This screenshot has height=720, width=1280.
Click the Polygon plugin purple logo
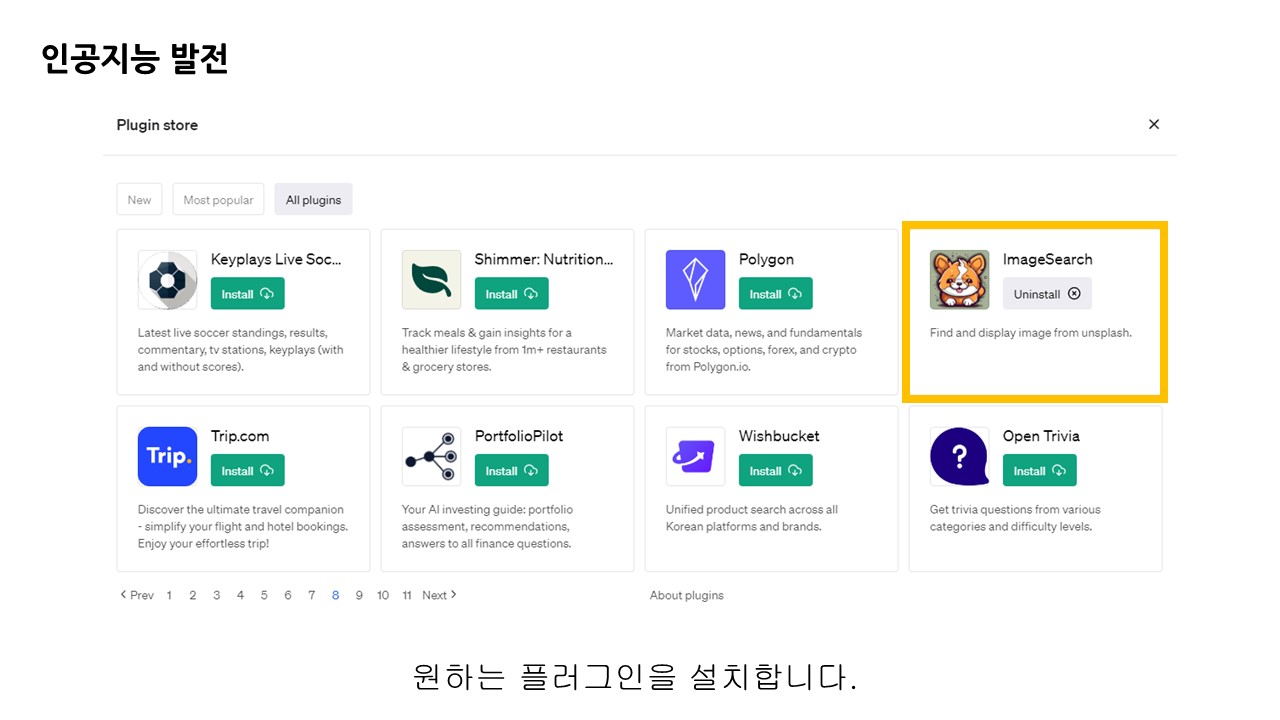[695, 280]
